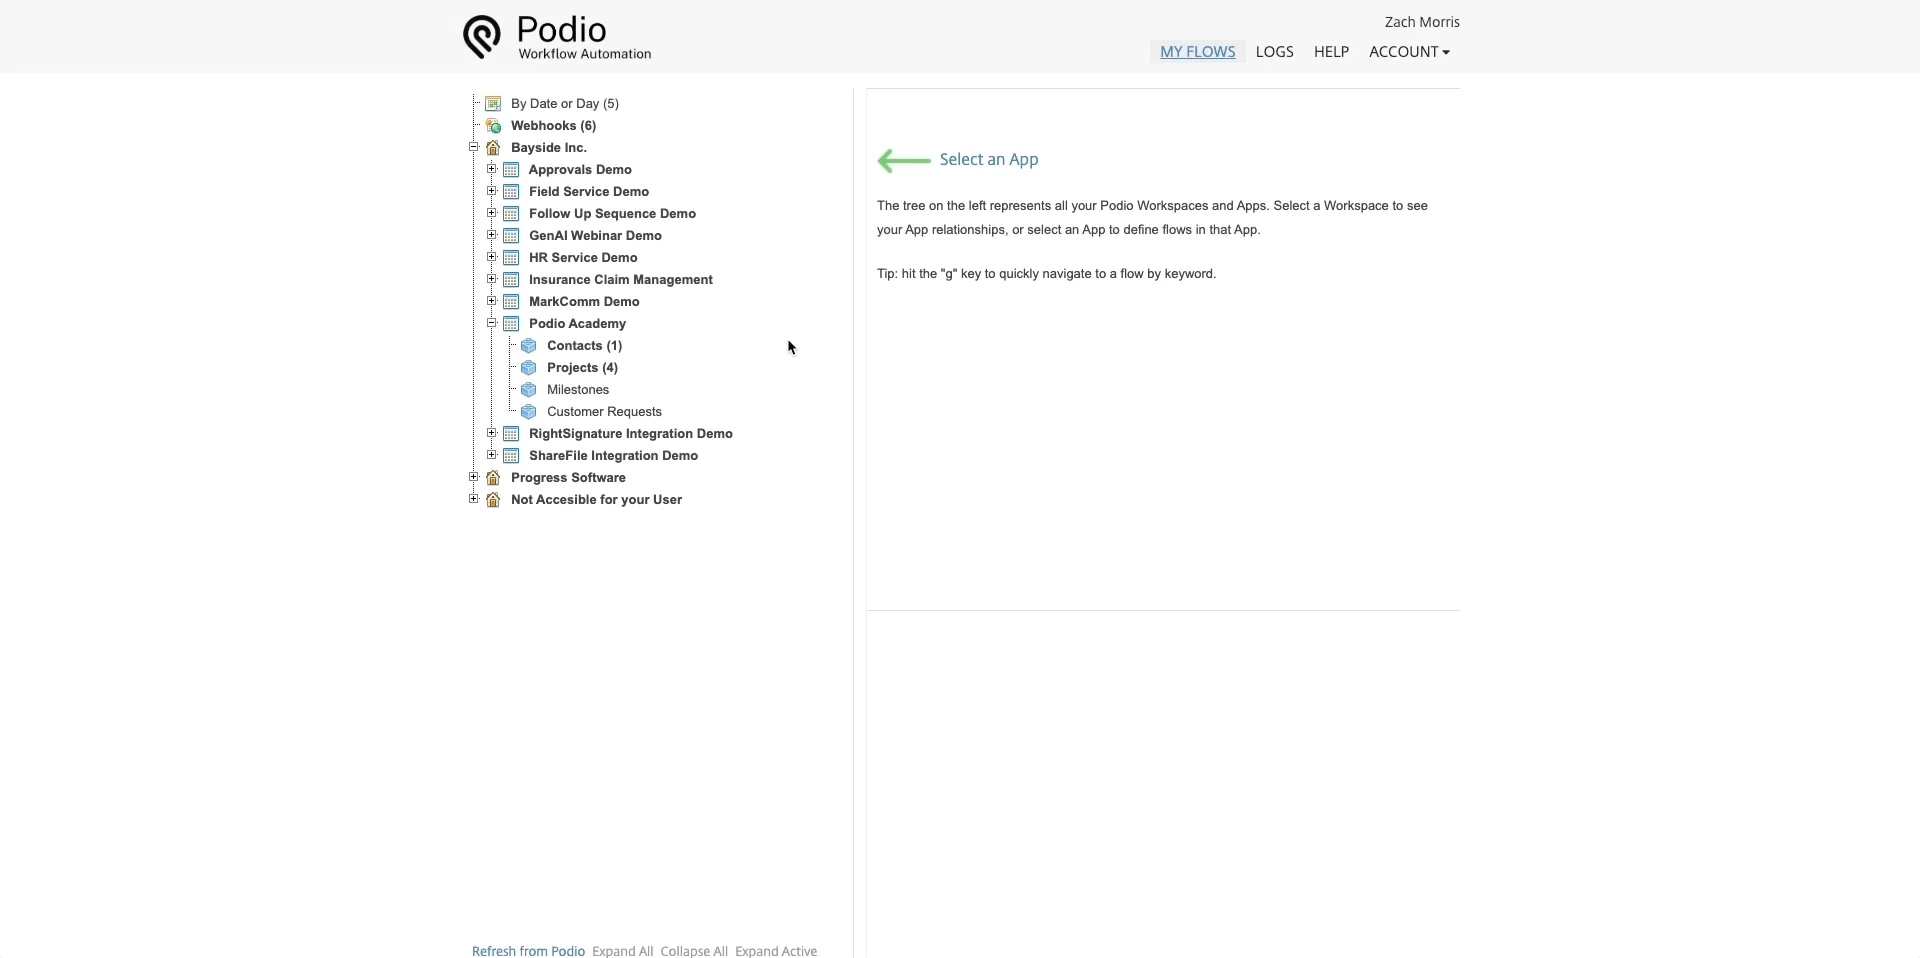
Task: Expand the RightSignature Integration Demo node
Action: point(492,433)
